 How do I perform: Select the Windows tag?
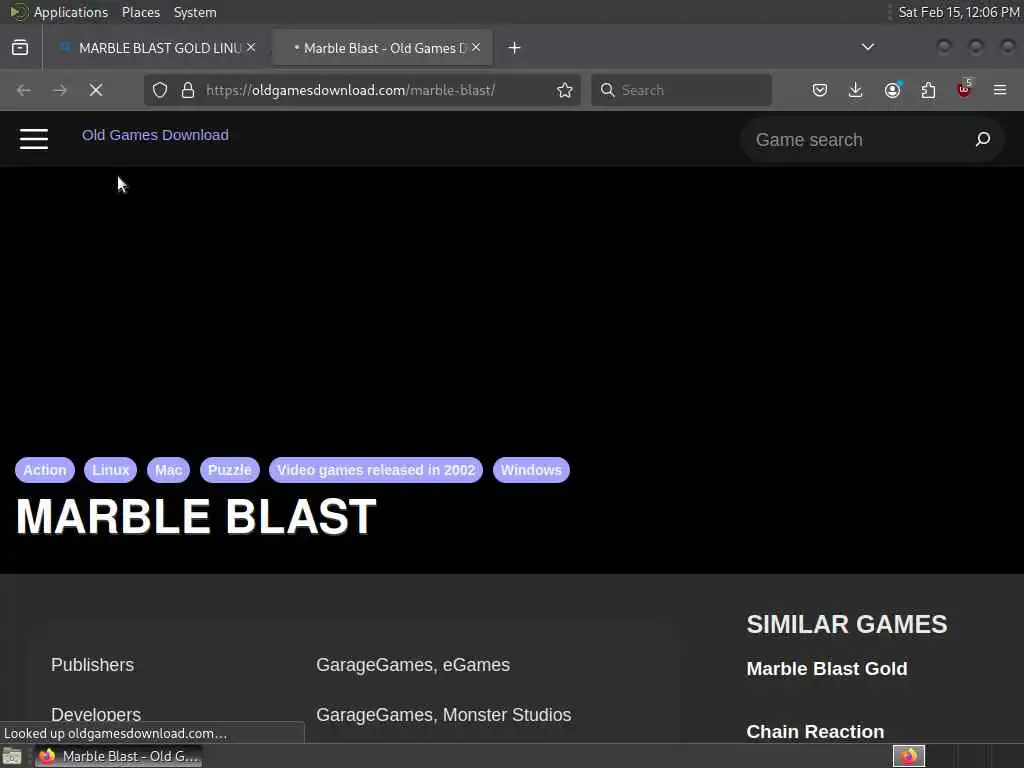[x=532, y=470]
